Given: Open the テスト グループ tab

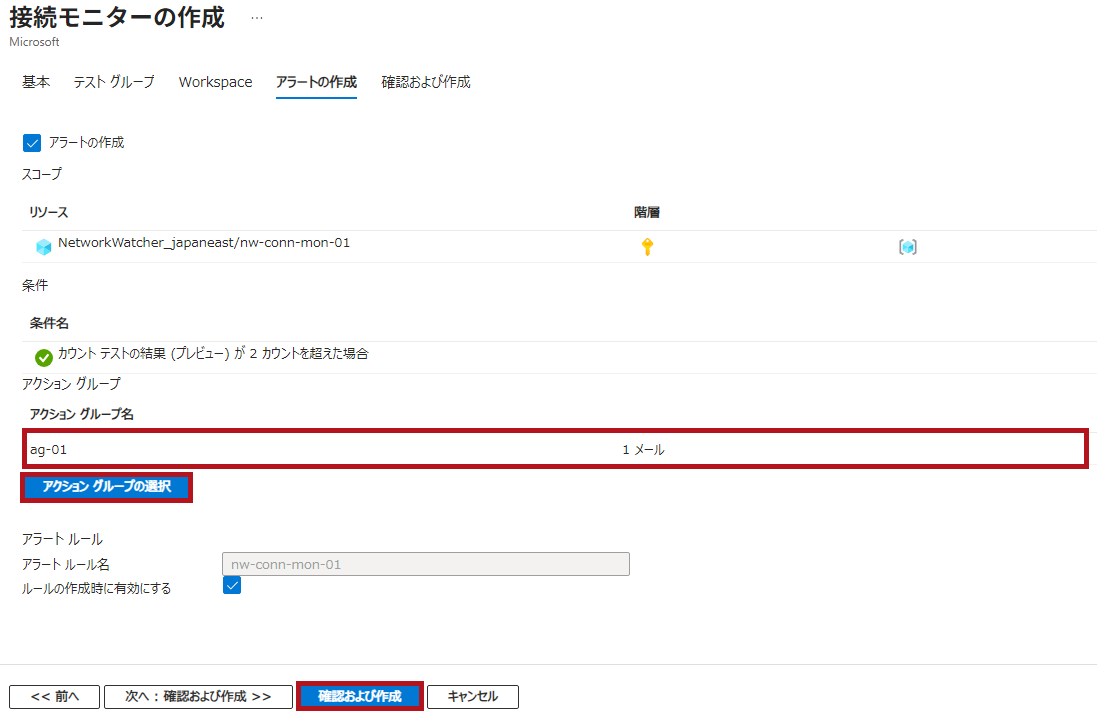Looking at the screenshot, I should (x=114, y=82).
